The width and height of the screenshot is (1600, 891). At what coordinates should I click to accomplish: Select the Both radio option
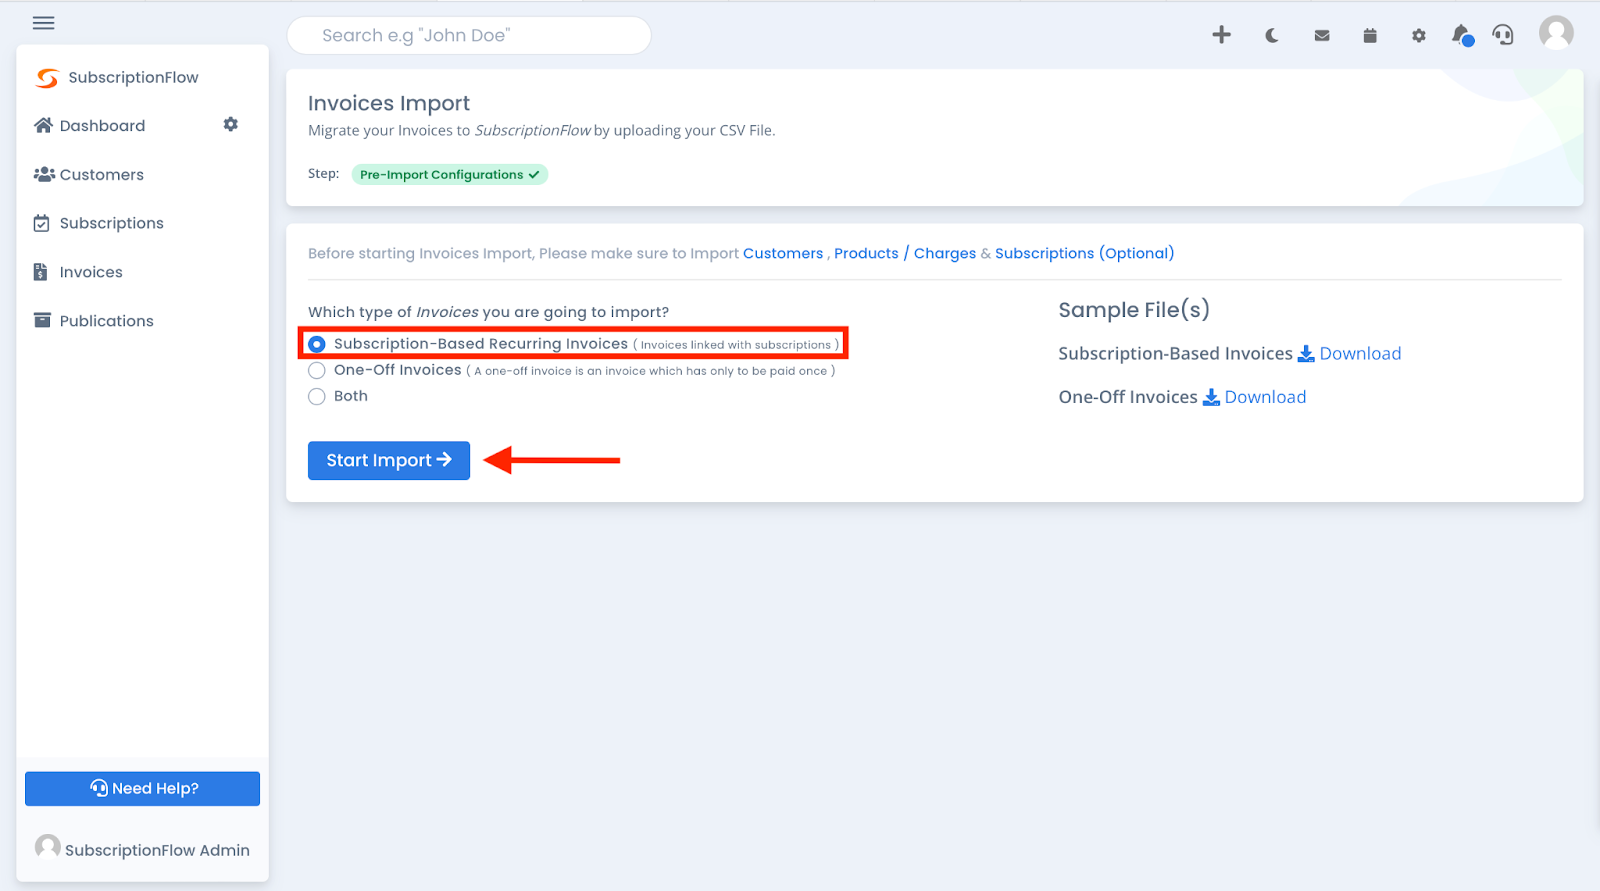click(x=317, y=396)
